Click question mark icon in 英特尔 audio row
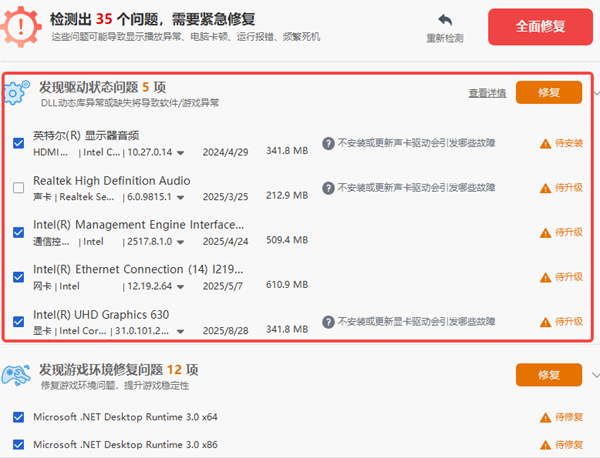 327,143
